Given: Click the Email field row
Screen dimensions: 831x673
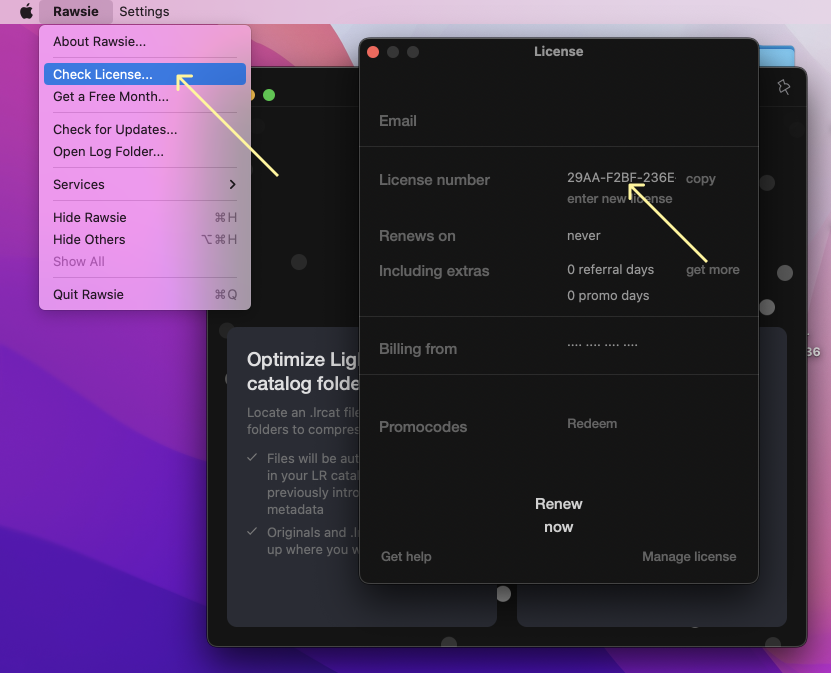Looking at the screenshot, I should pos(559,121).
